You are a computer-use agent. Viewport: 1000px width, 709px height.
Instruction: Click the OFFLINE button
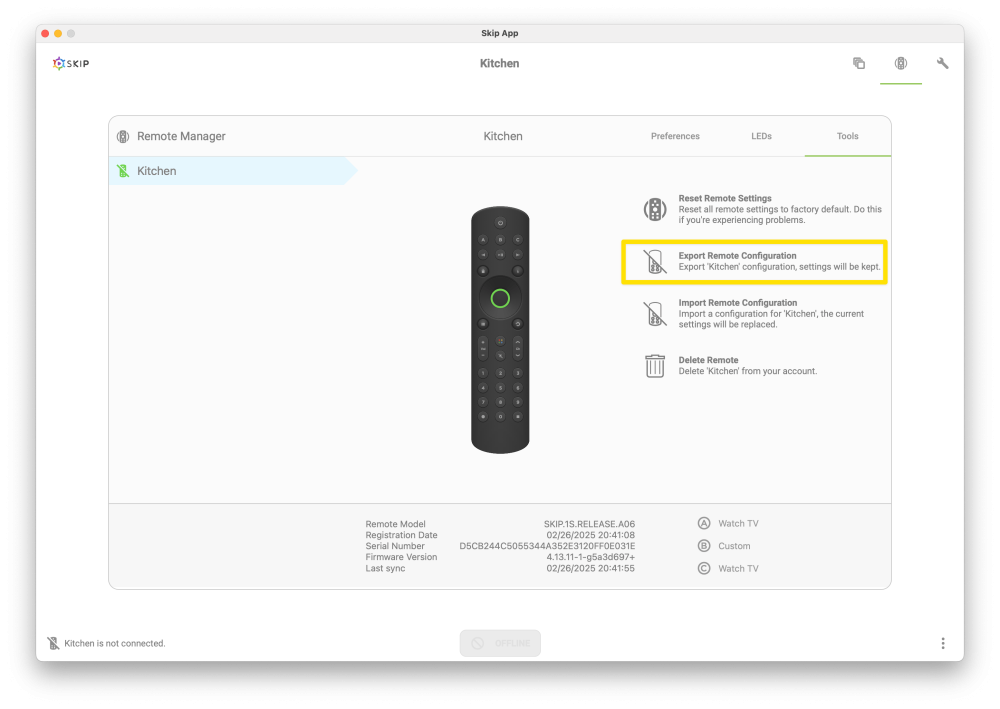(500, 643)
